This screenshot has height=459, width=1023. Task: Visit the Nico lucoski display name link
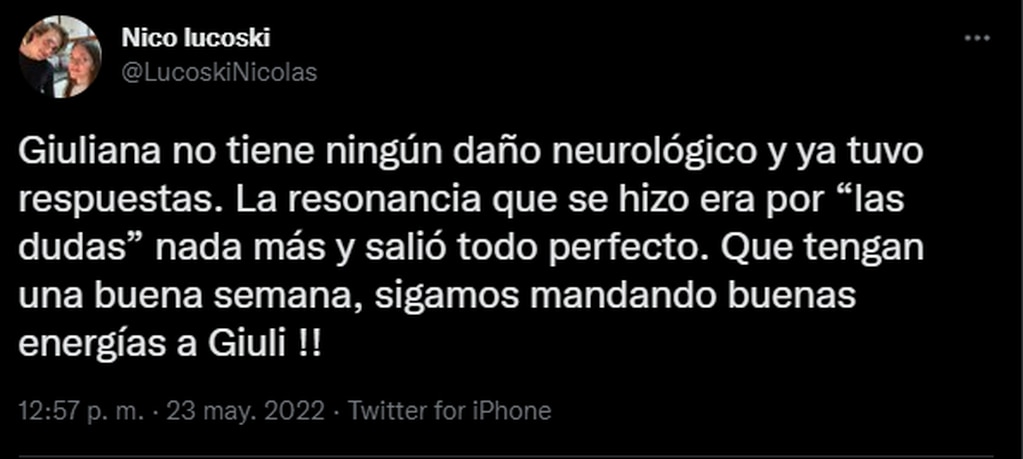[x=196, y=38]
